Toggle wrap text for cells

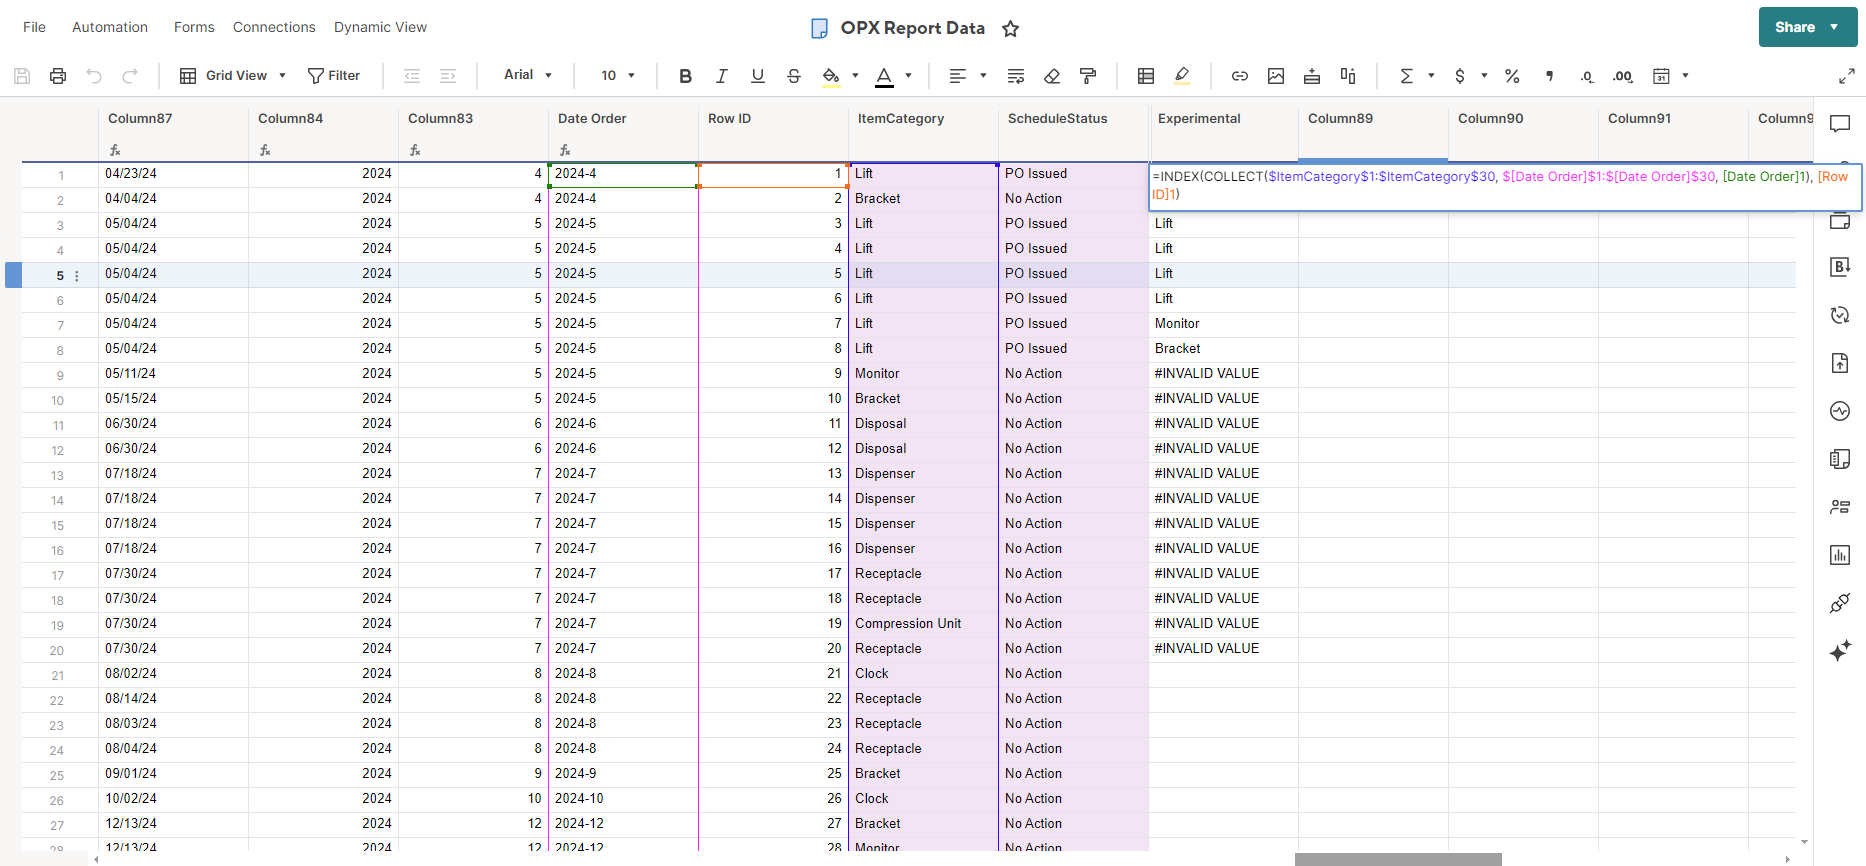[x=1016, y=76]
